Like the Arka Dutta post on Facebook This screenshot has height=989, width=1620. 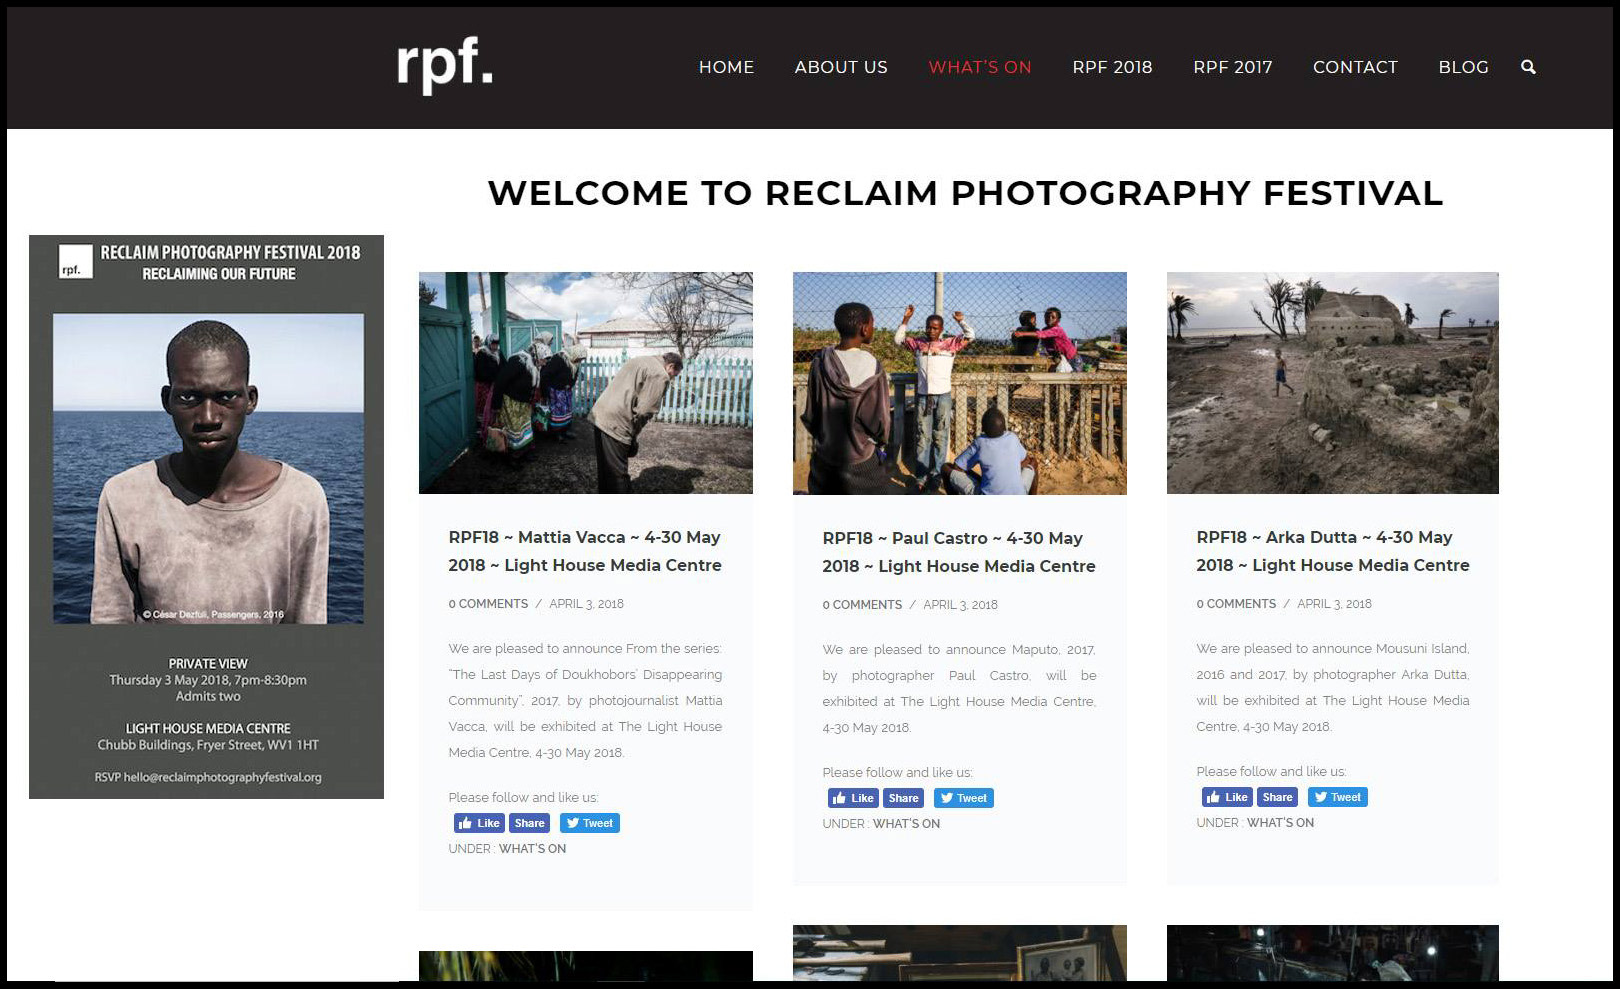click(1227, 797)
